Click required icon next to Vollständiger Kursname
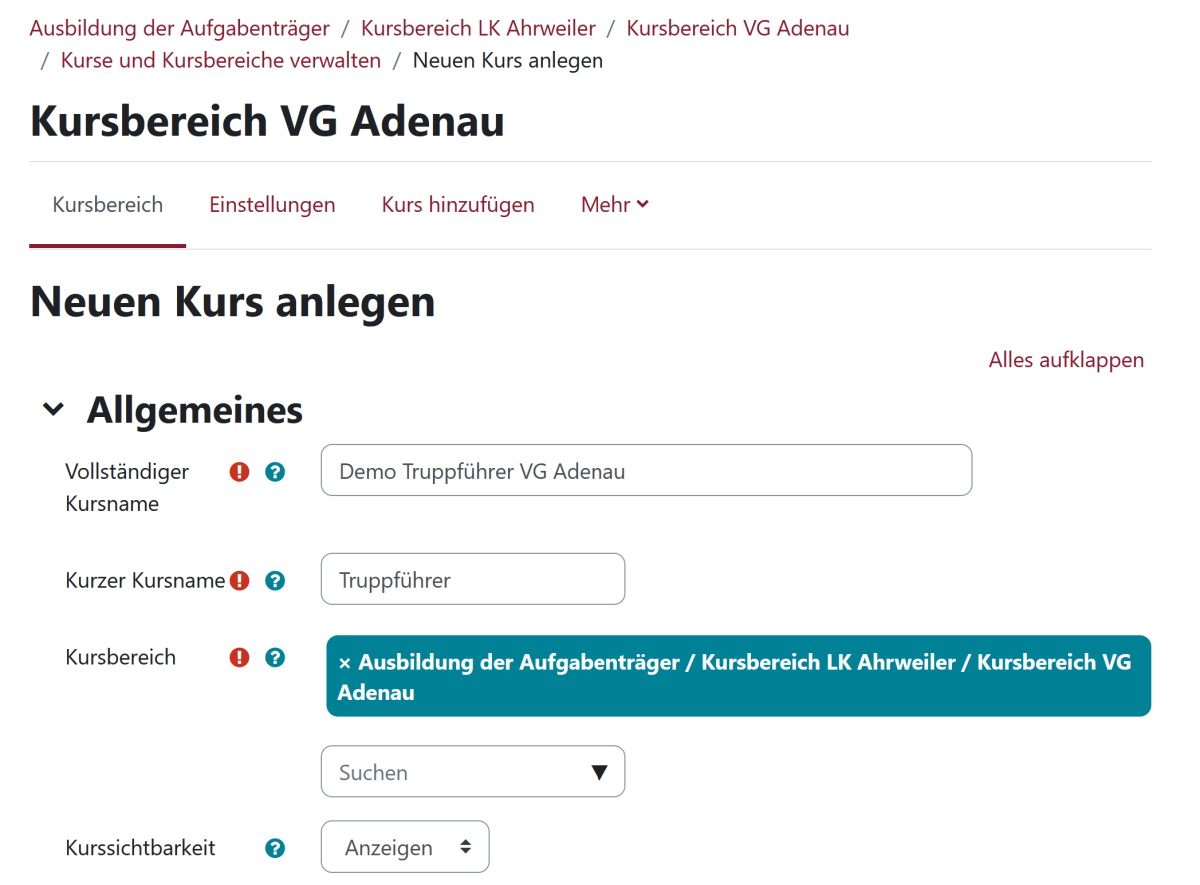1200x885 pixels. click(239, 472)
